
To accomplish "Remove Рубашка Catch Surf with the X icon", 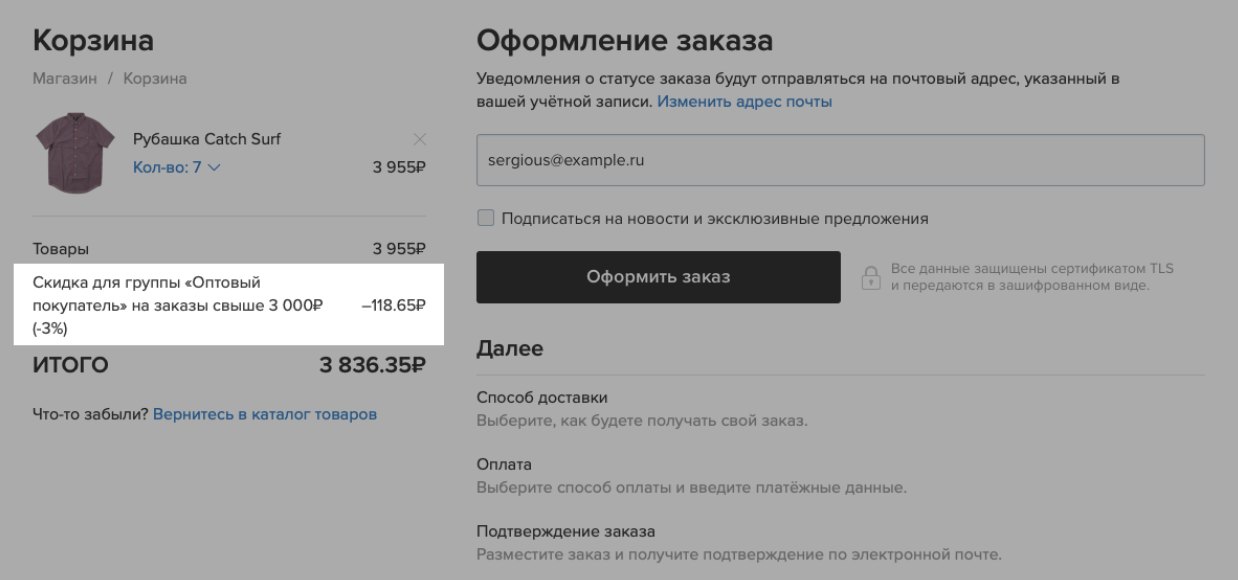I will [419, 138].
